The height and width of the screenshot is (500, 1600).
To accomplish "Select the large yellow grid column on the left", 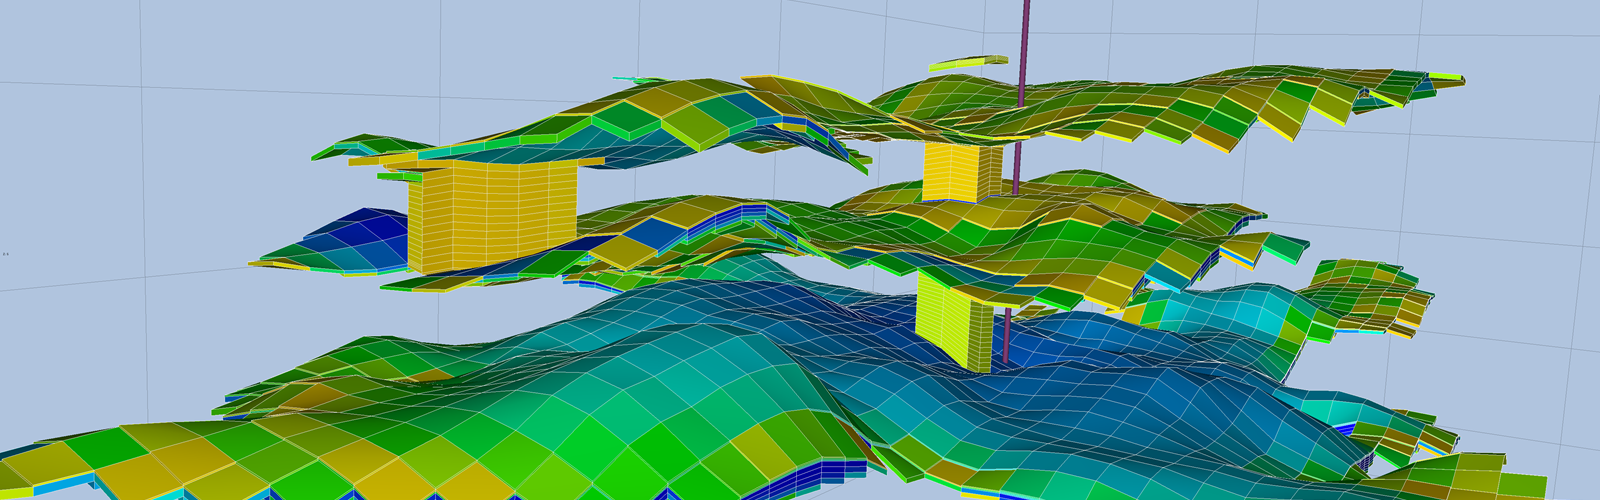I will click(x=491, y=218).
